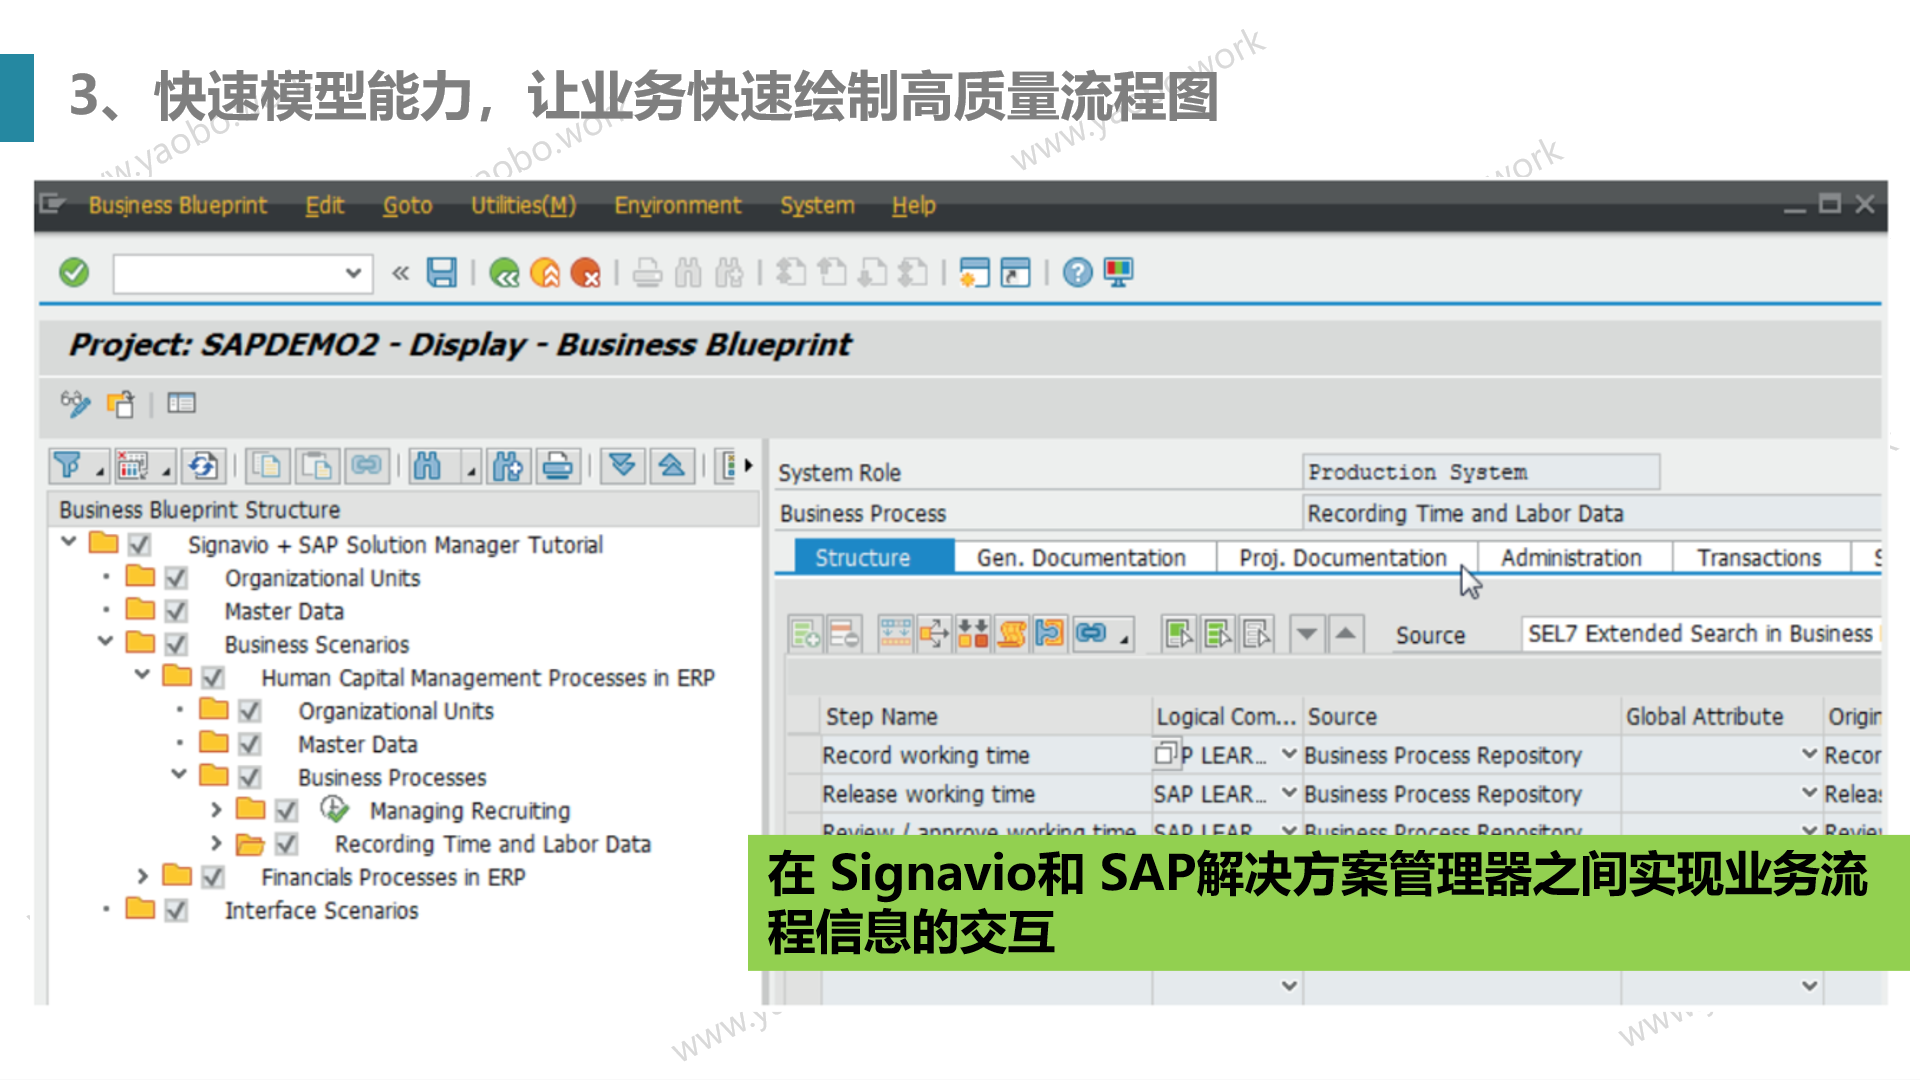
Task: Click the Insert Row icon in structure toolbar
Action: tap(805, 634)
